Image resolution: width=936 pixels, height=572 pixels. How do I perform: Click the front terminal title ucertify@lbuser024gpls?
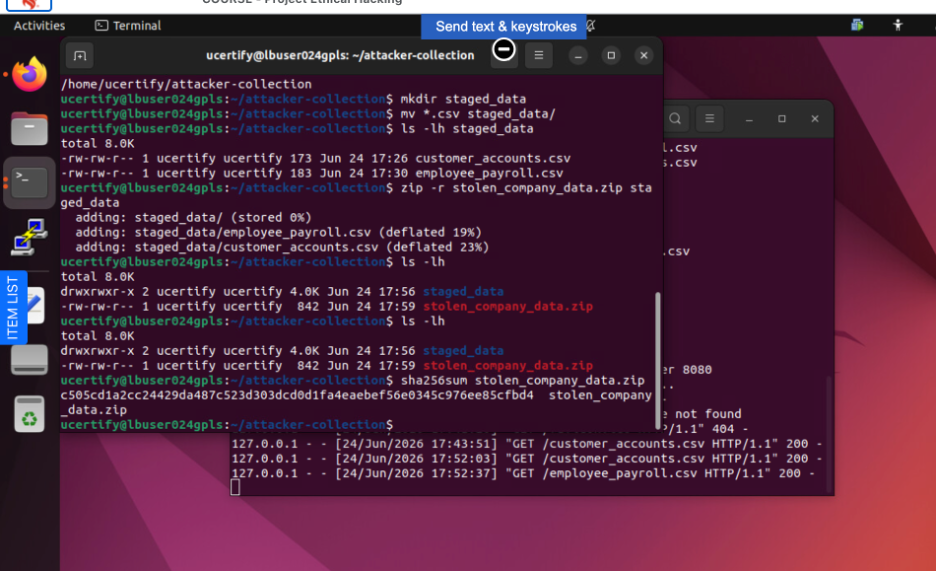tap(340, 56)
